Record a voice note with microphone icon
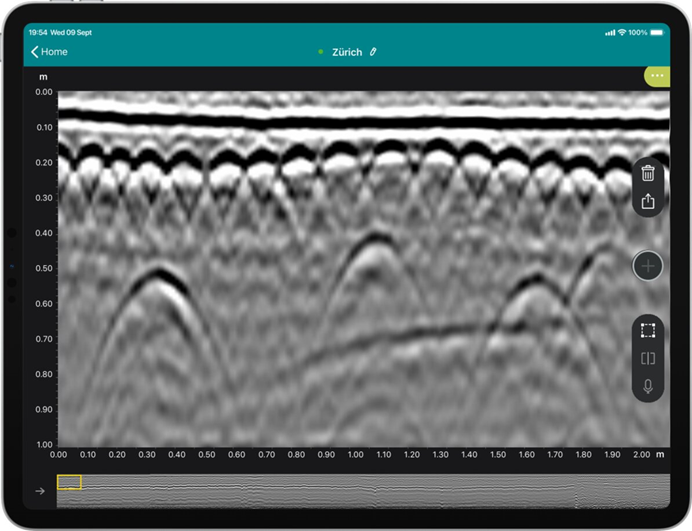692x531 pixels. coord(647,387)
